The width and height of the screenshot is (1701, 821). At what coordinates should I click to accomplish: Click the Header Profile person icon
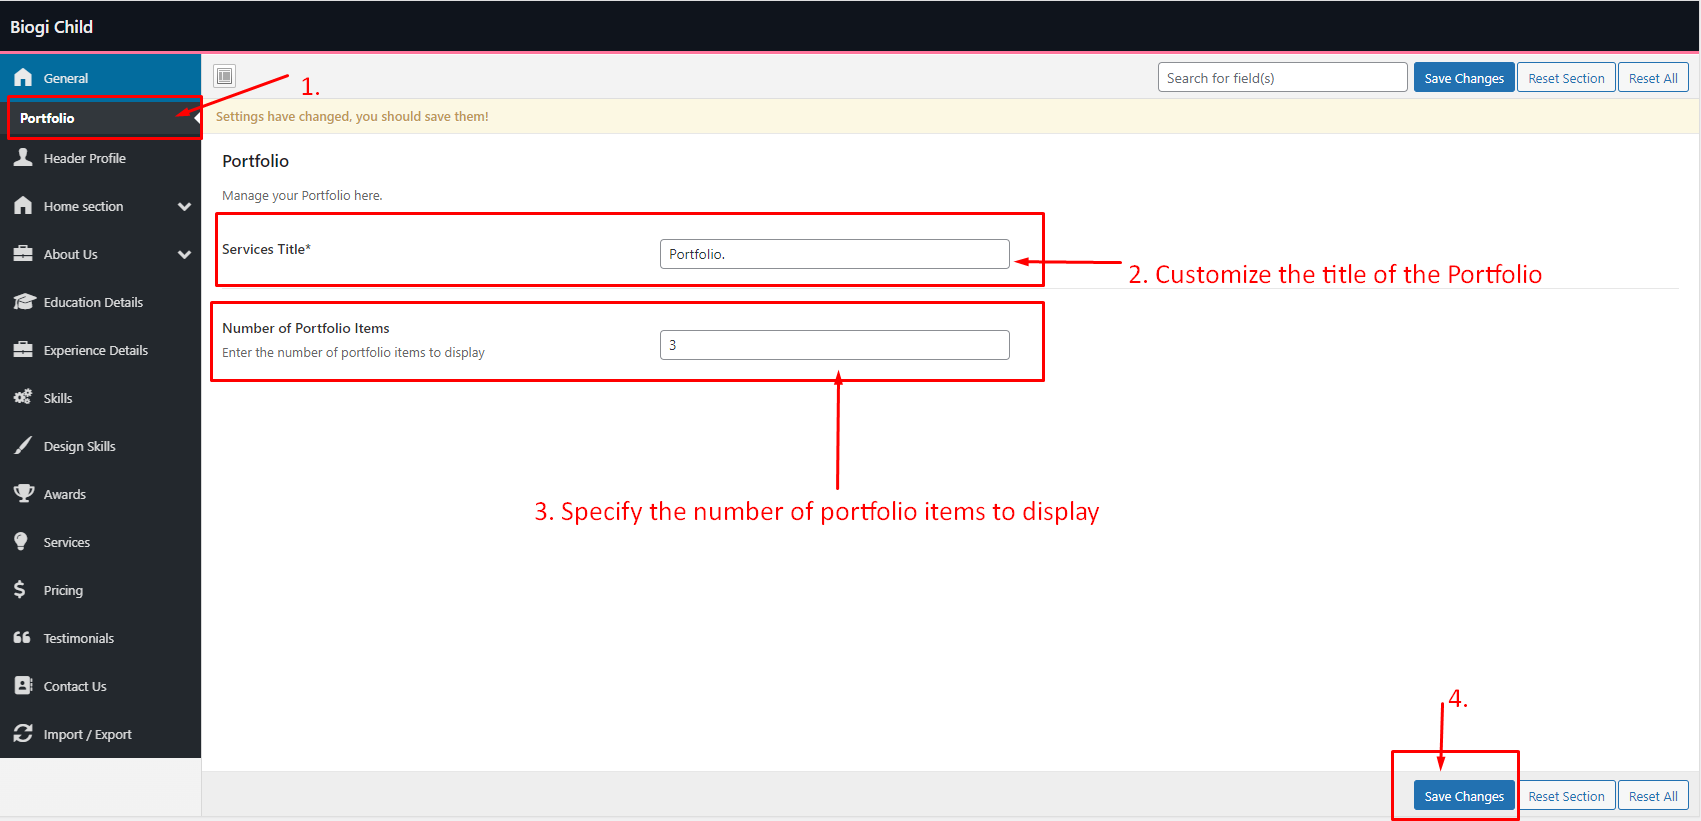coord(23,158)
